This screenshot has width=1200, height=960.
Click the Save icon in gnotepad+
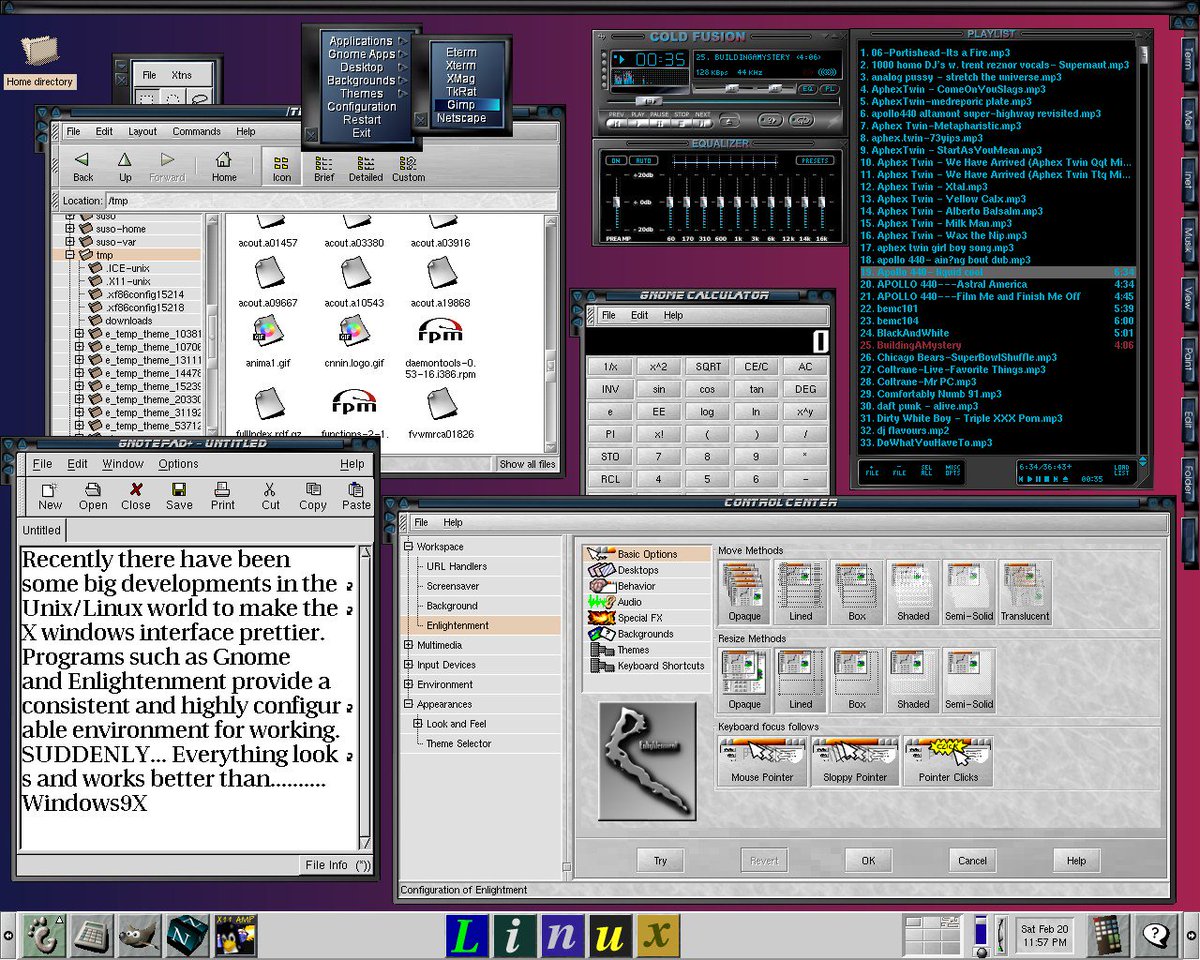[x=179, y=495]
